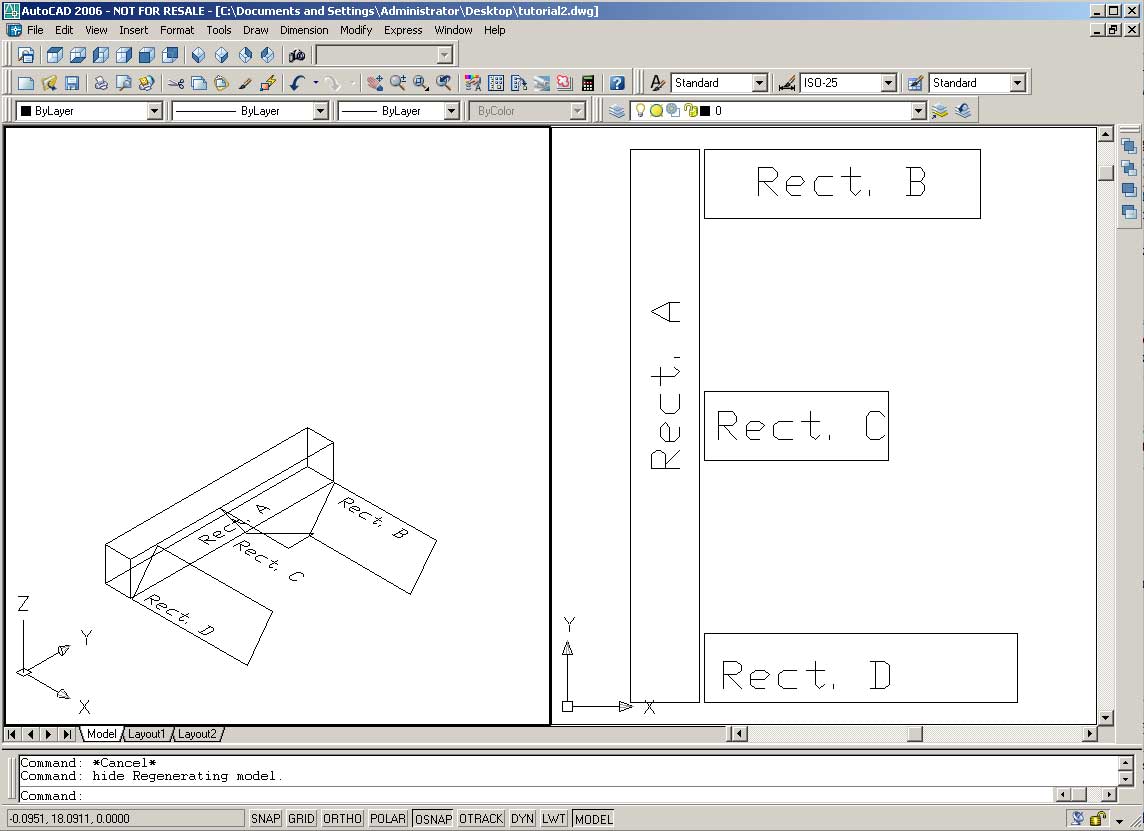1144x831 pixels.
Task: Click the Plot printer icon
Action: 101,83
